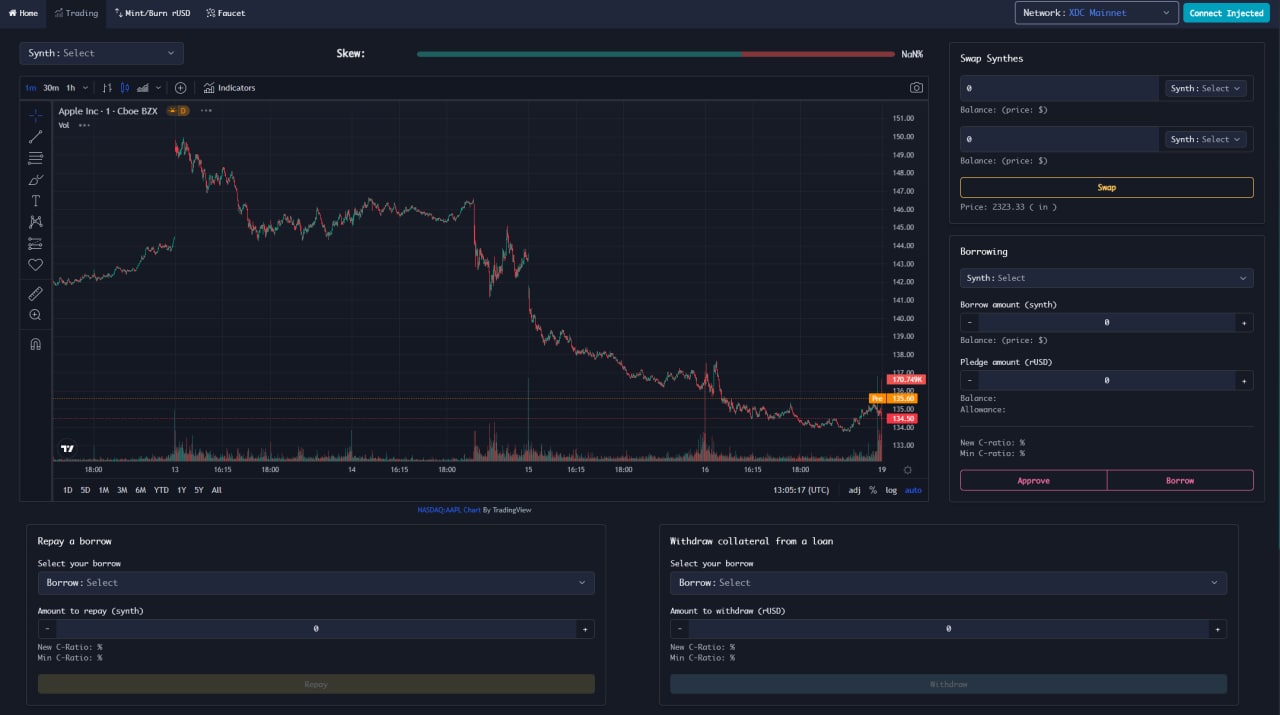Image resolution: width=1280 pixels, height=715 pixels.
Task: Toggle adjusted data with adj
Action: [x=854, y=490]
